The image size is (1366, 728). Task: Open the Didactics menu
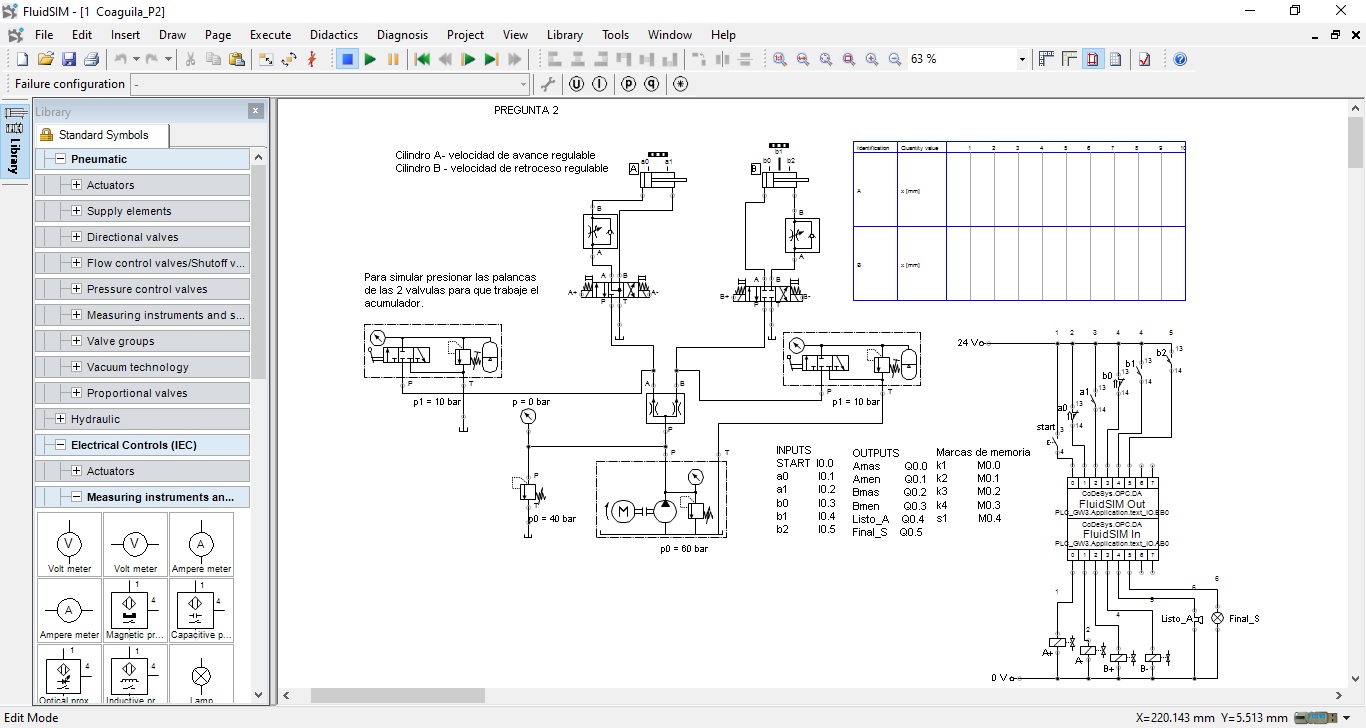(334, 34)
